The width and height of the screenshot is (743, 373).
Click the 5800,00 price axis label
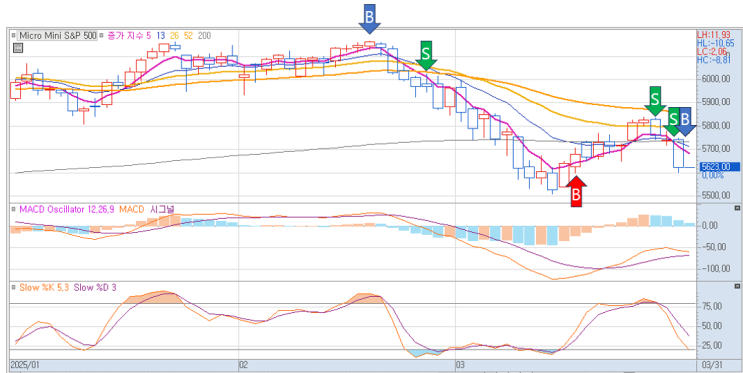[715, 126]
